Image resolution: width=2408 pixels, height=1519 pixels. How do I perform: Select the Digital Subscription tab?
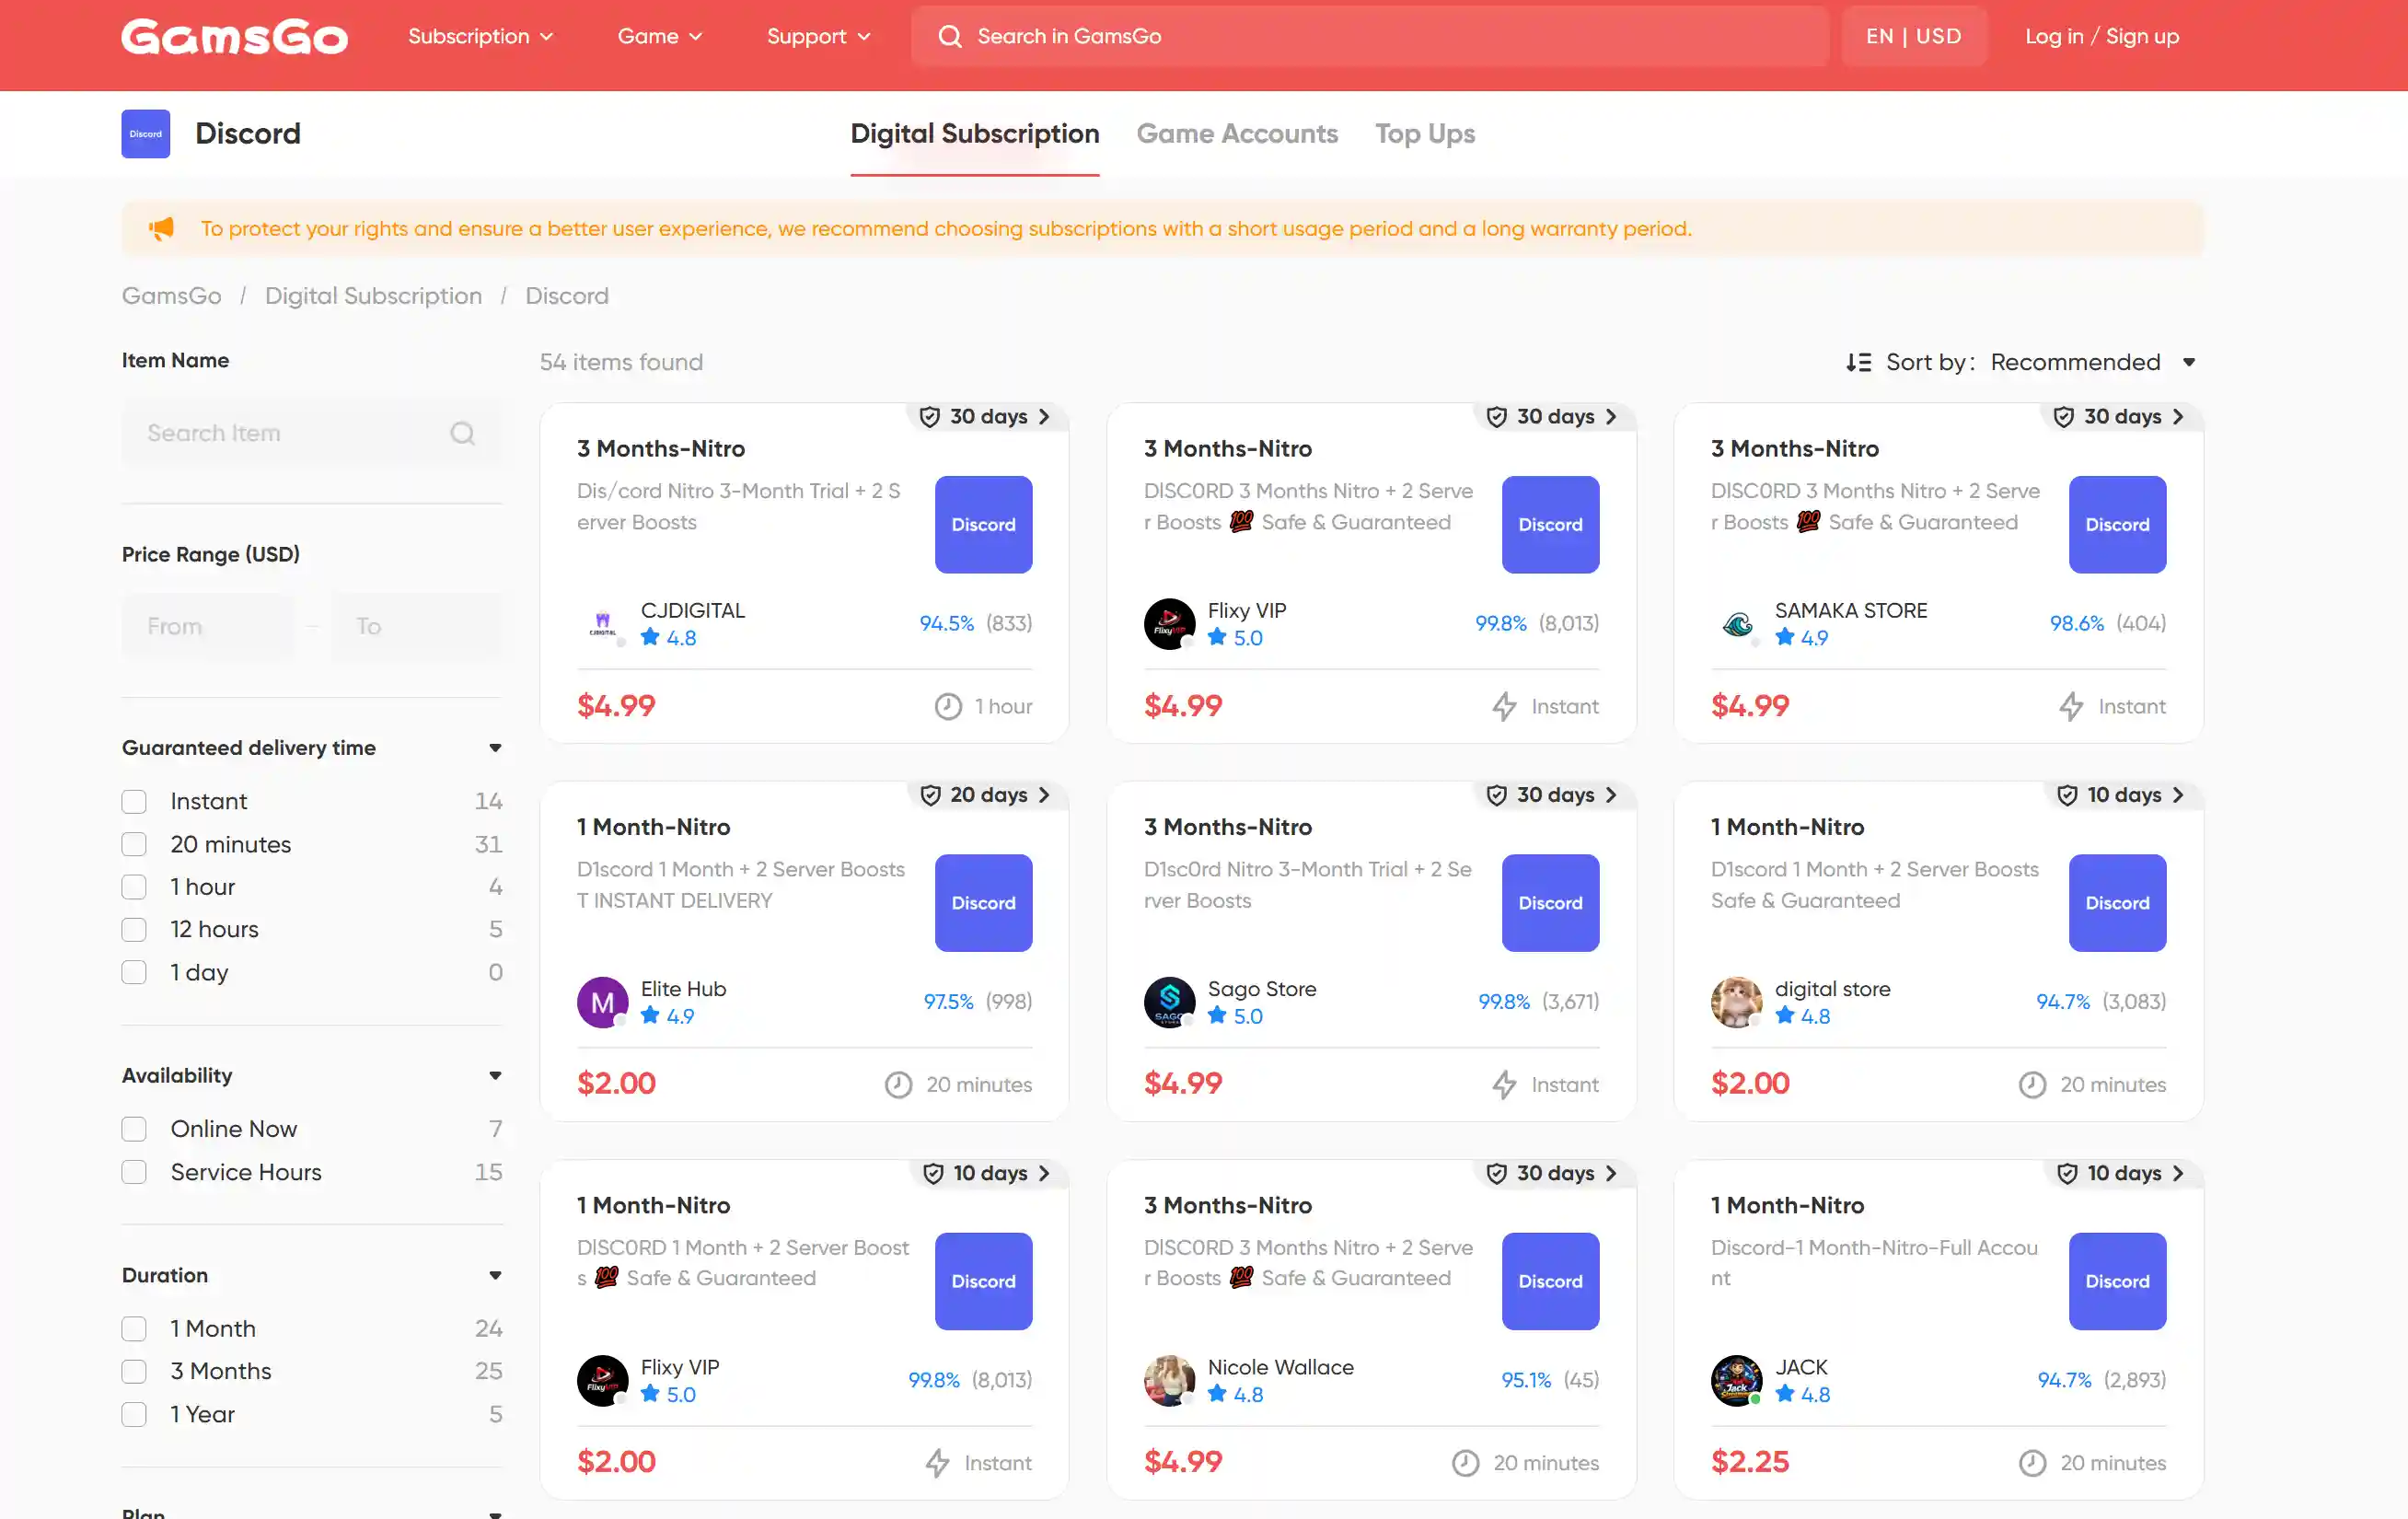pos(974,134)
